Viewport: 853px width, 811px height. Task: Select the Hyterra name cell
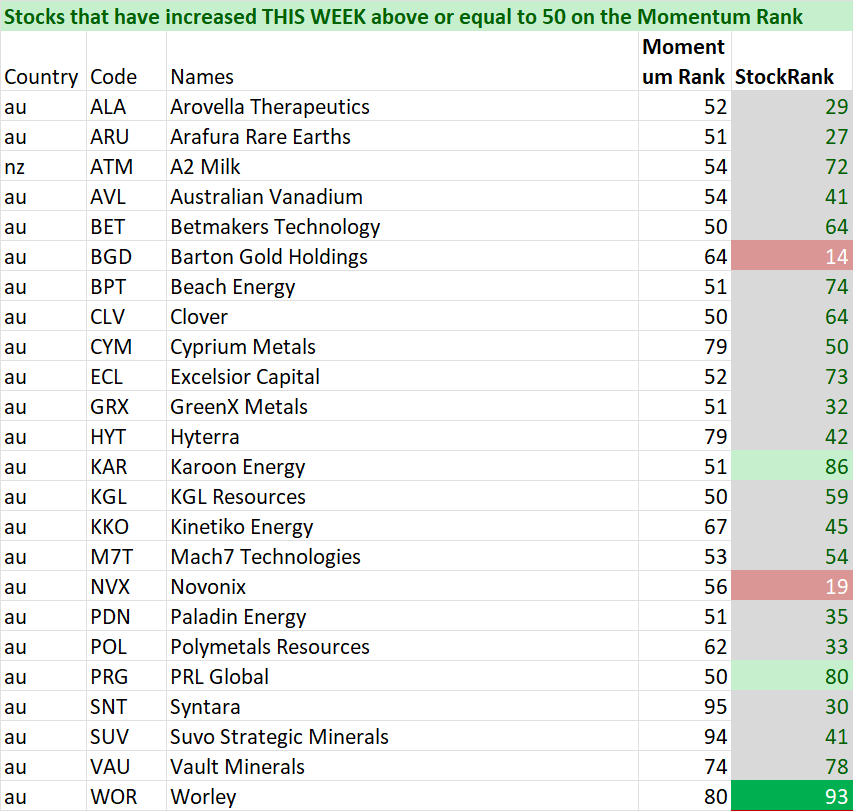402,436
